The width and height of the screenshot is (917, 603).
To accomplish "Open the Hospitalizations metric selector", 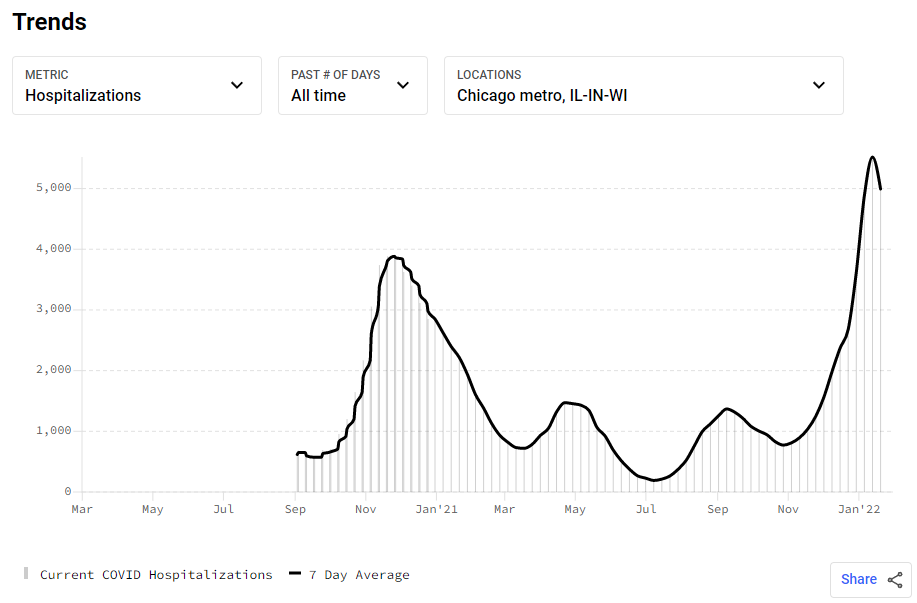I will click(x=137, y=86).
